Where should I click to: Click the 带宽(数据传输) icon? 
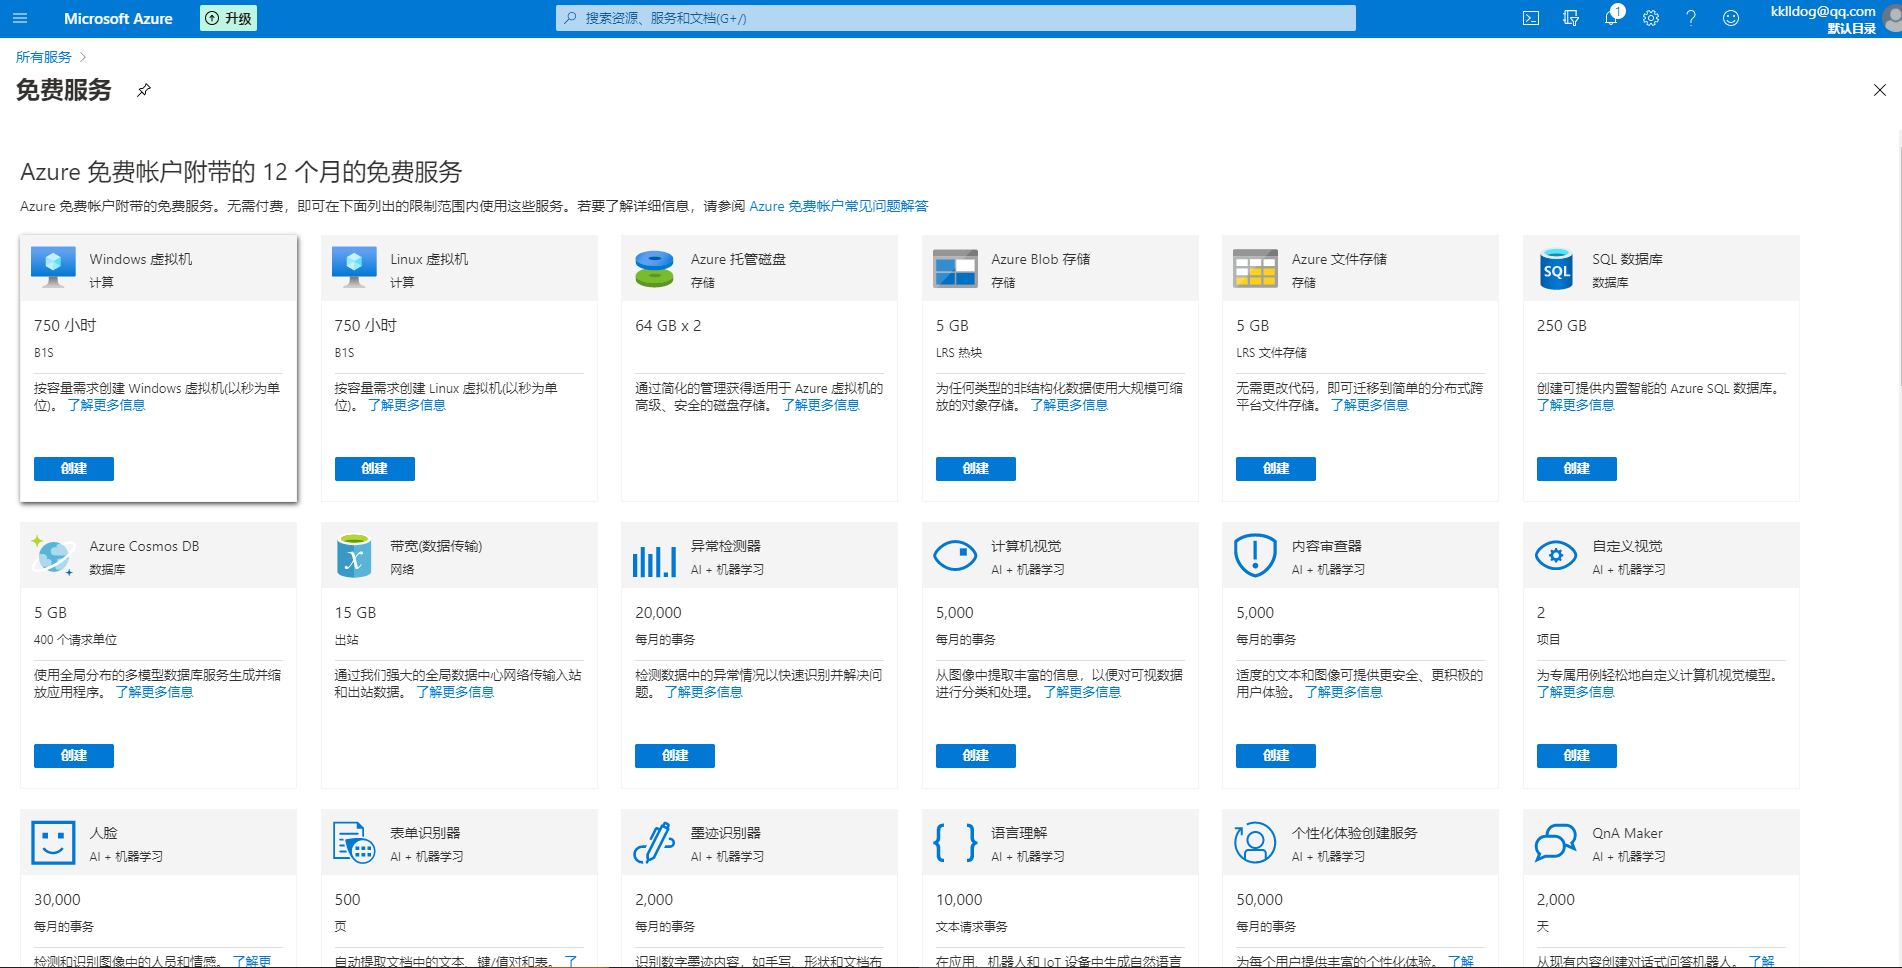pos(354,555)
